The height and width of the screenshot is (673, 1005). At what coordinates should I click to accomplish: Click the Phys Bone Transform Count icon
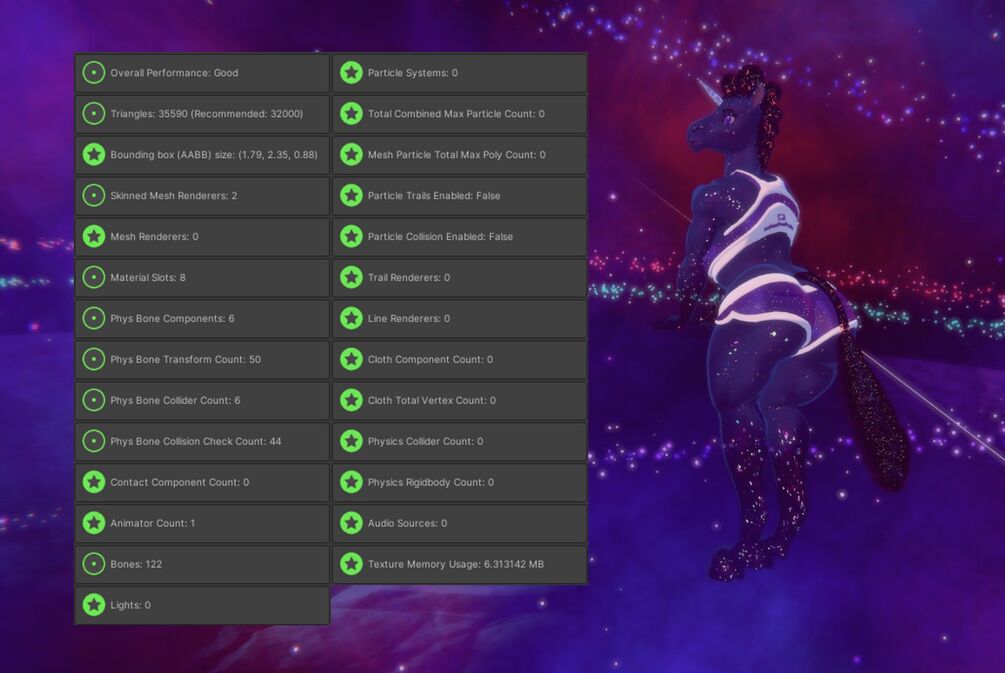click(x=94, y=360)
